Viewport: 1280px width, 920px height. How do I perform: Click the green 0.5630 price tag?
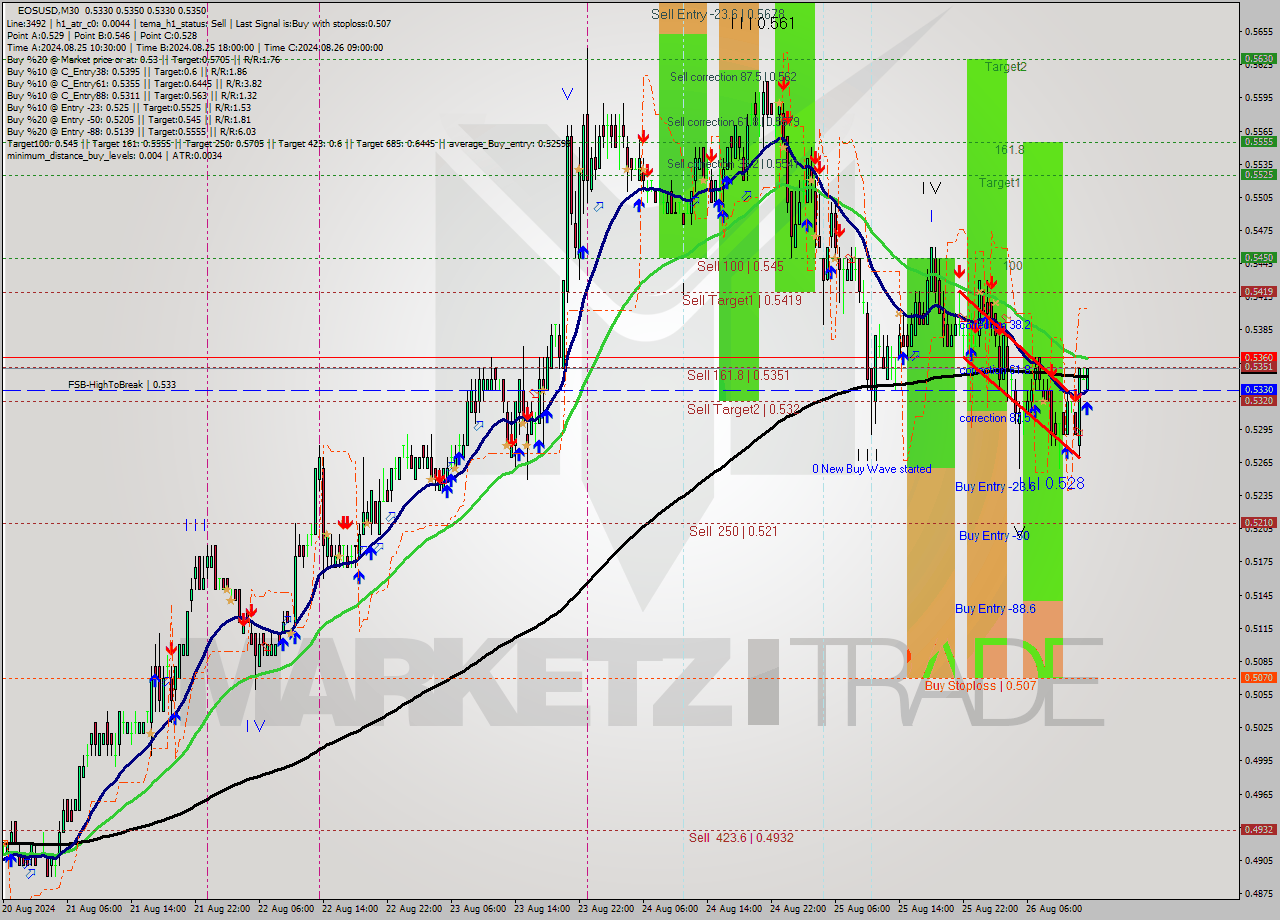point(1257,59)
